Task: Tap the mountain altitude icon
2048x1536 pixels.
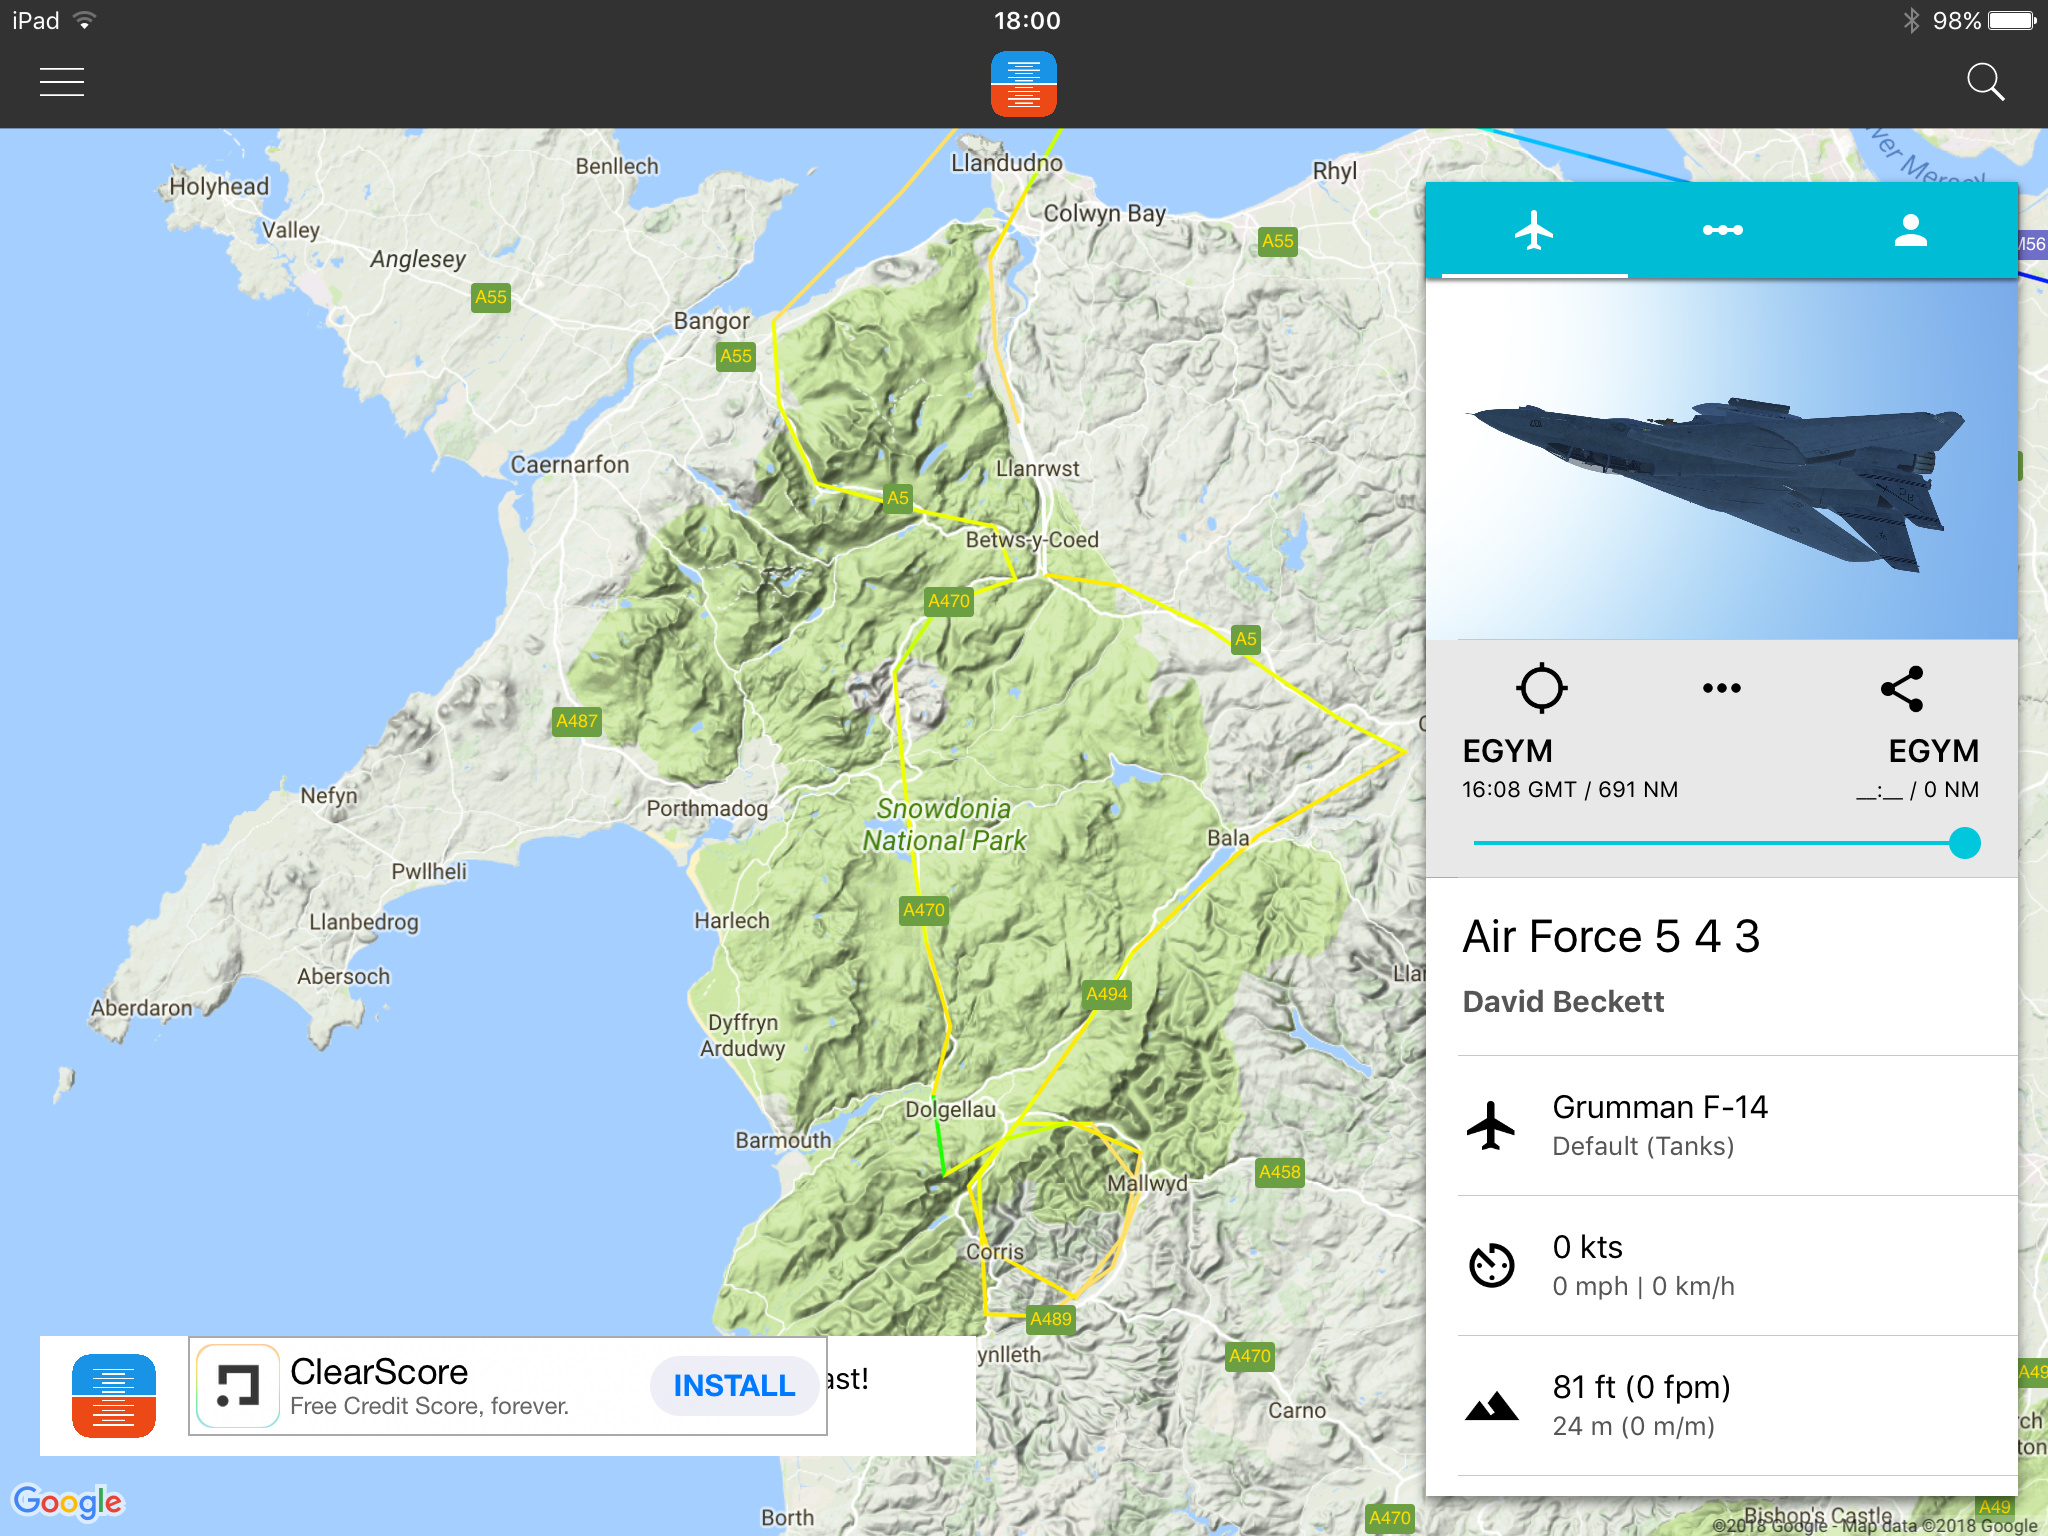Action: tap(1491, 1406)
